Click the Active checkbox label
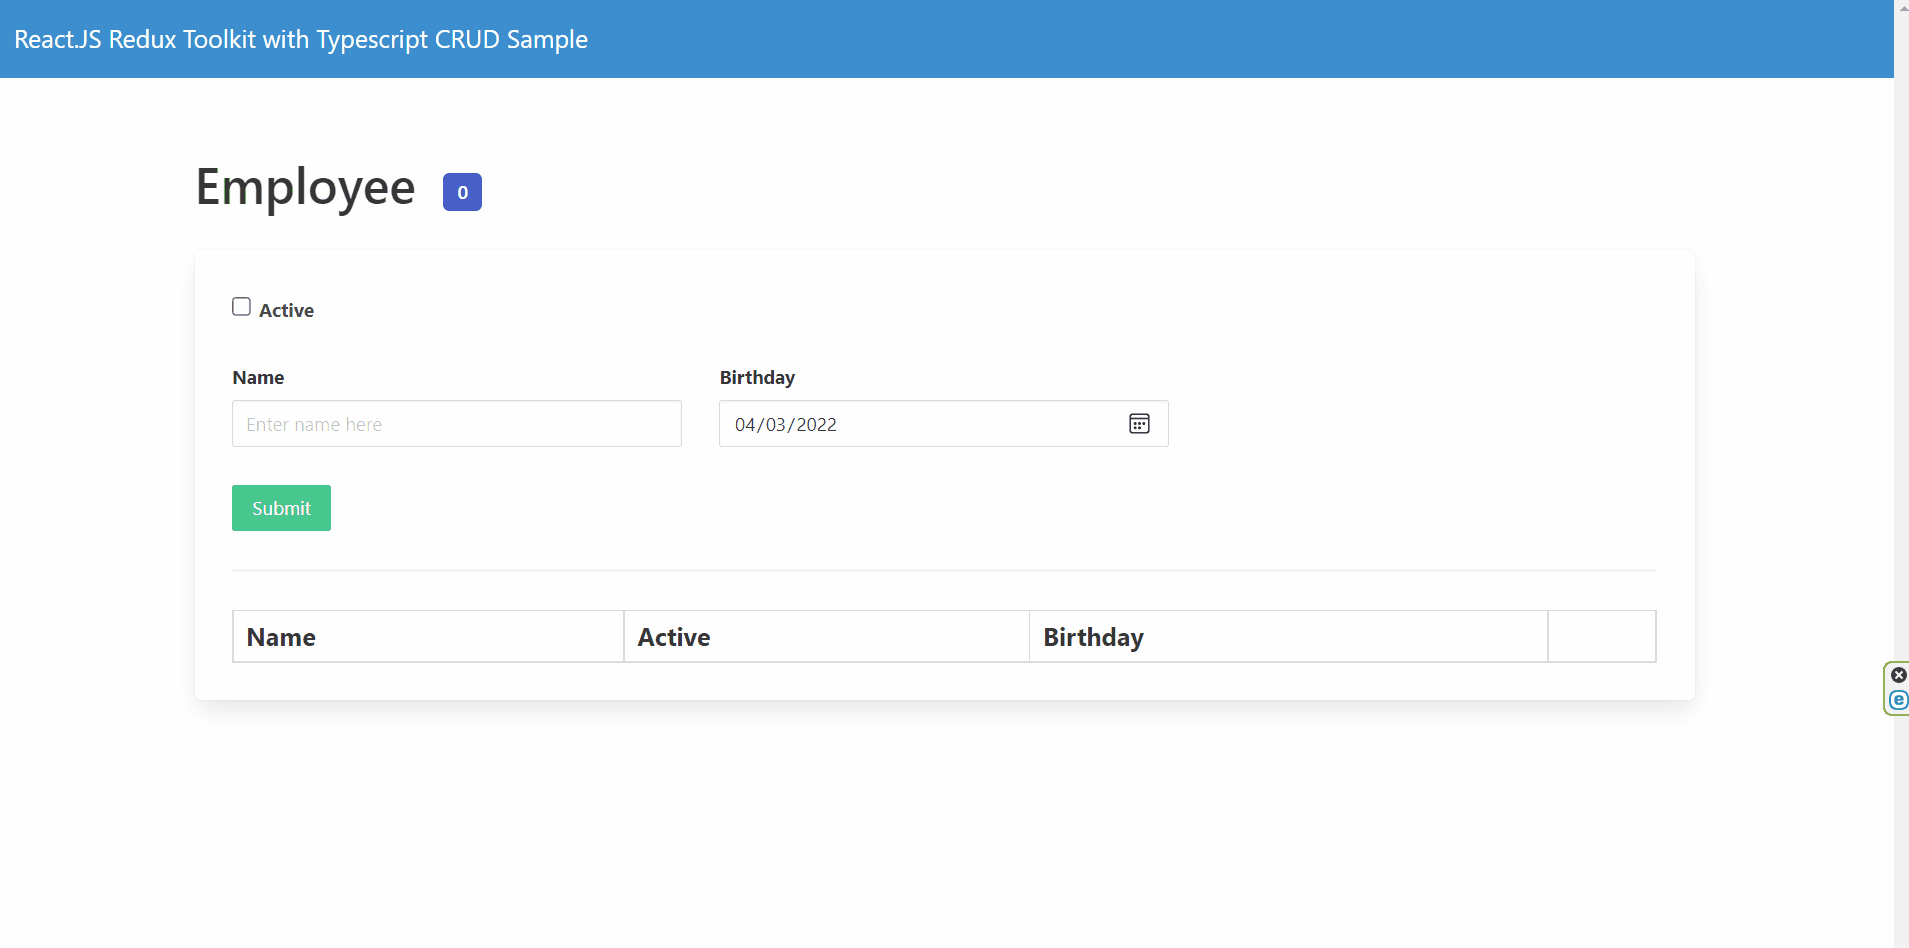Viewport: 1909px width, 948px height. tap(286, 311)
